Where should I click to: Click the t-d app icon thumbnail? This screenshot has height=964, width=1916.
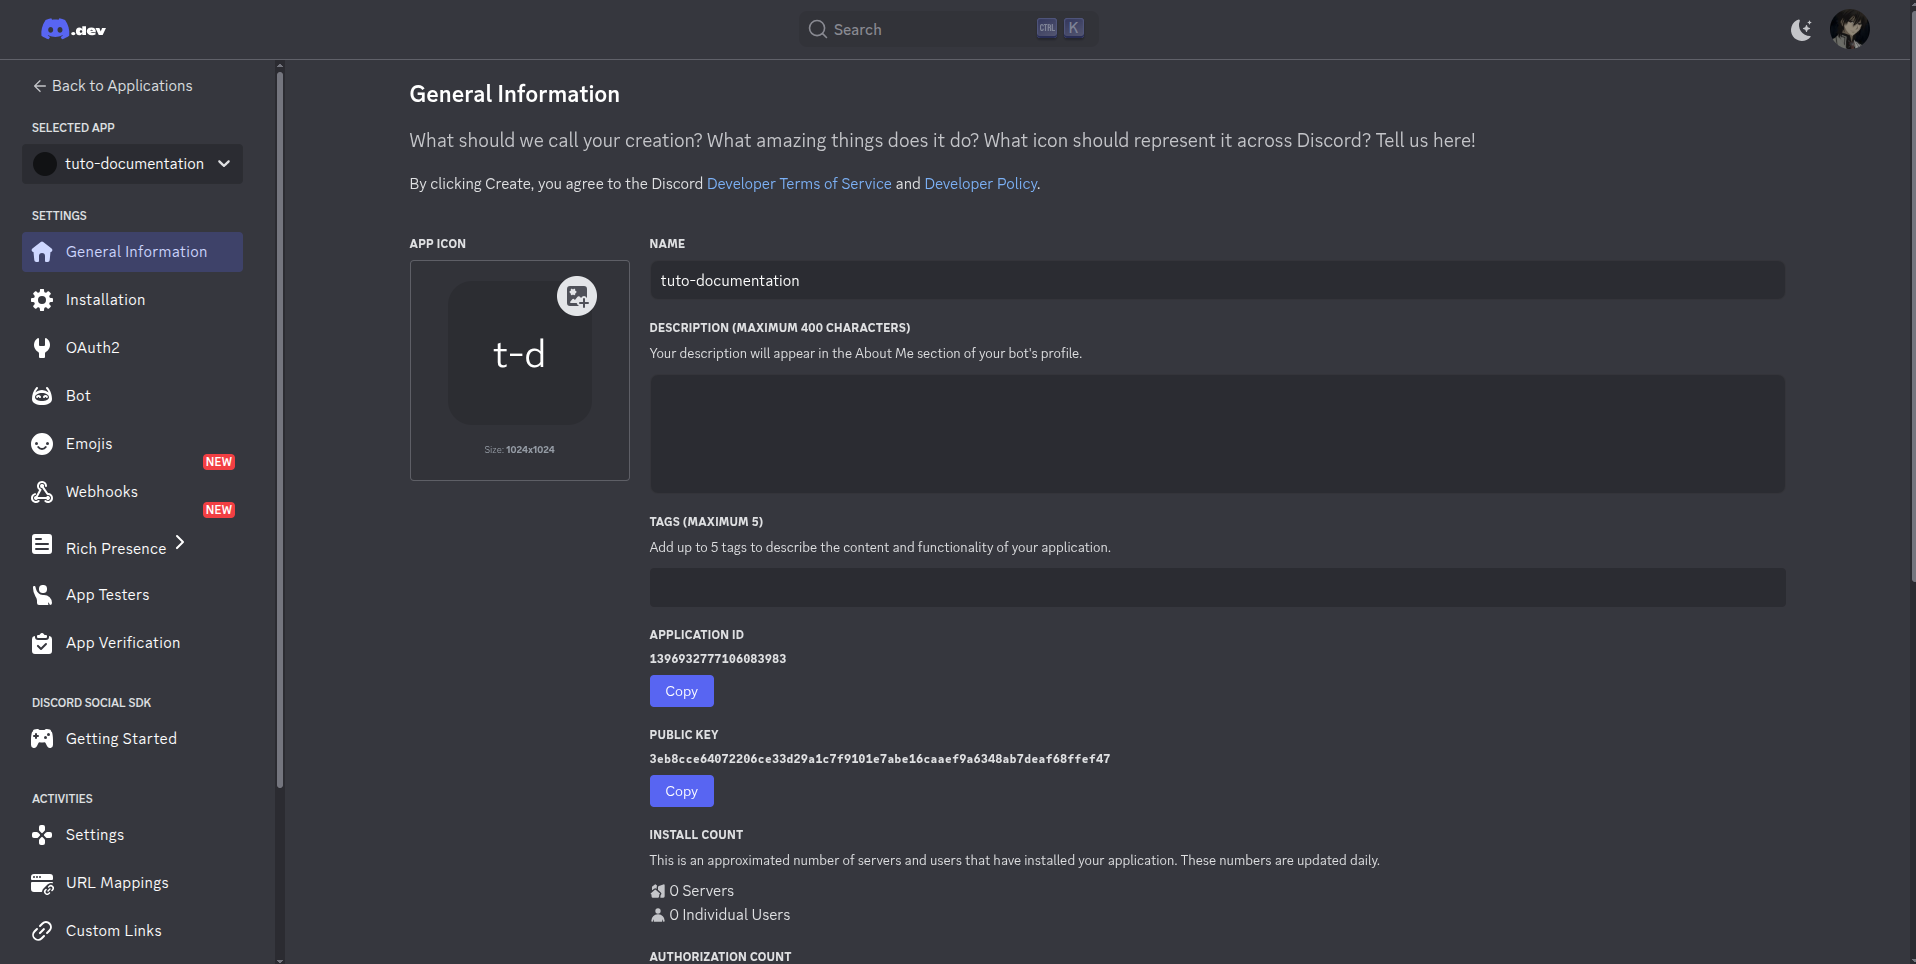pos(519,353)
